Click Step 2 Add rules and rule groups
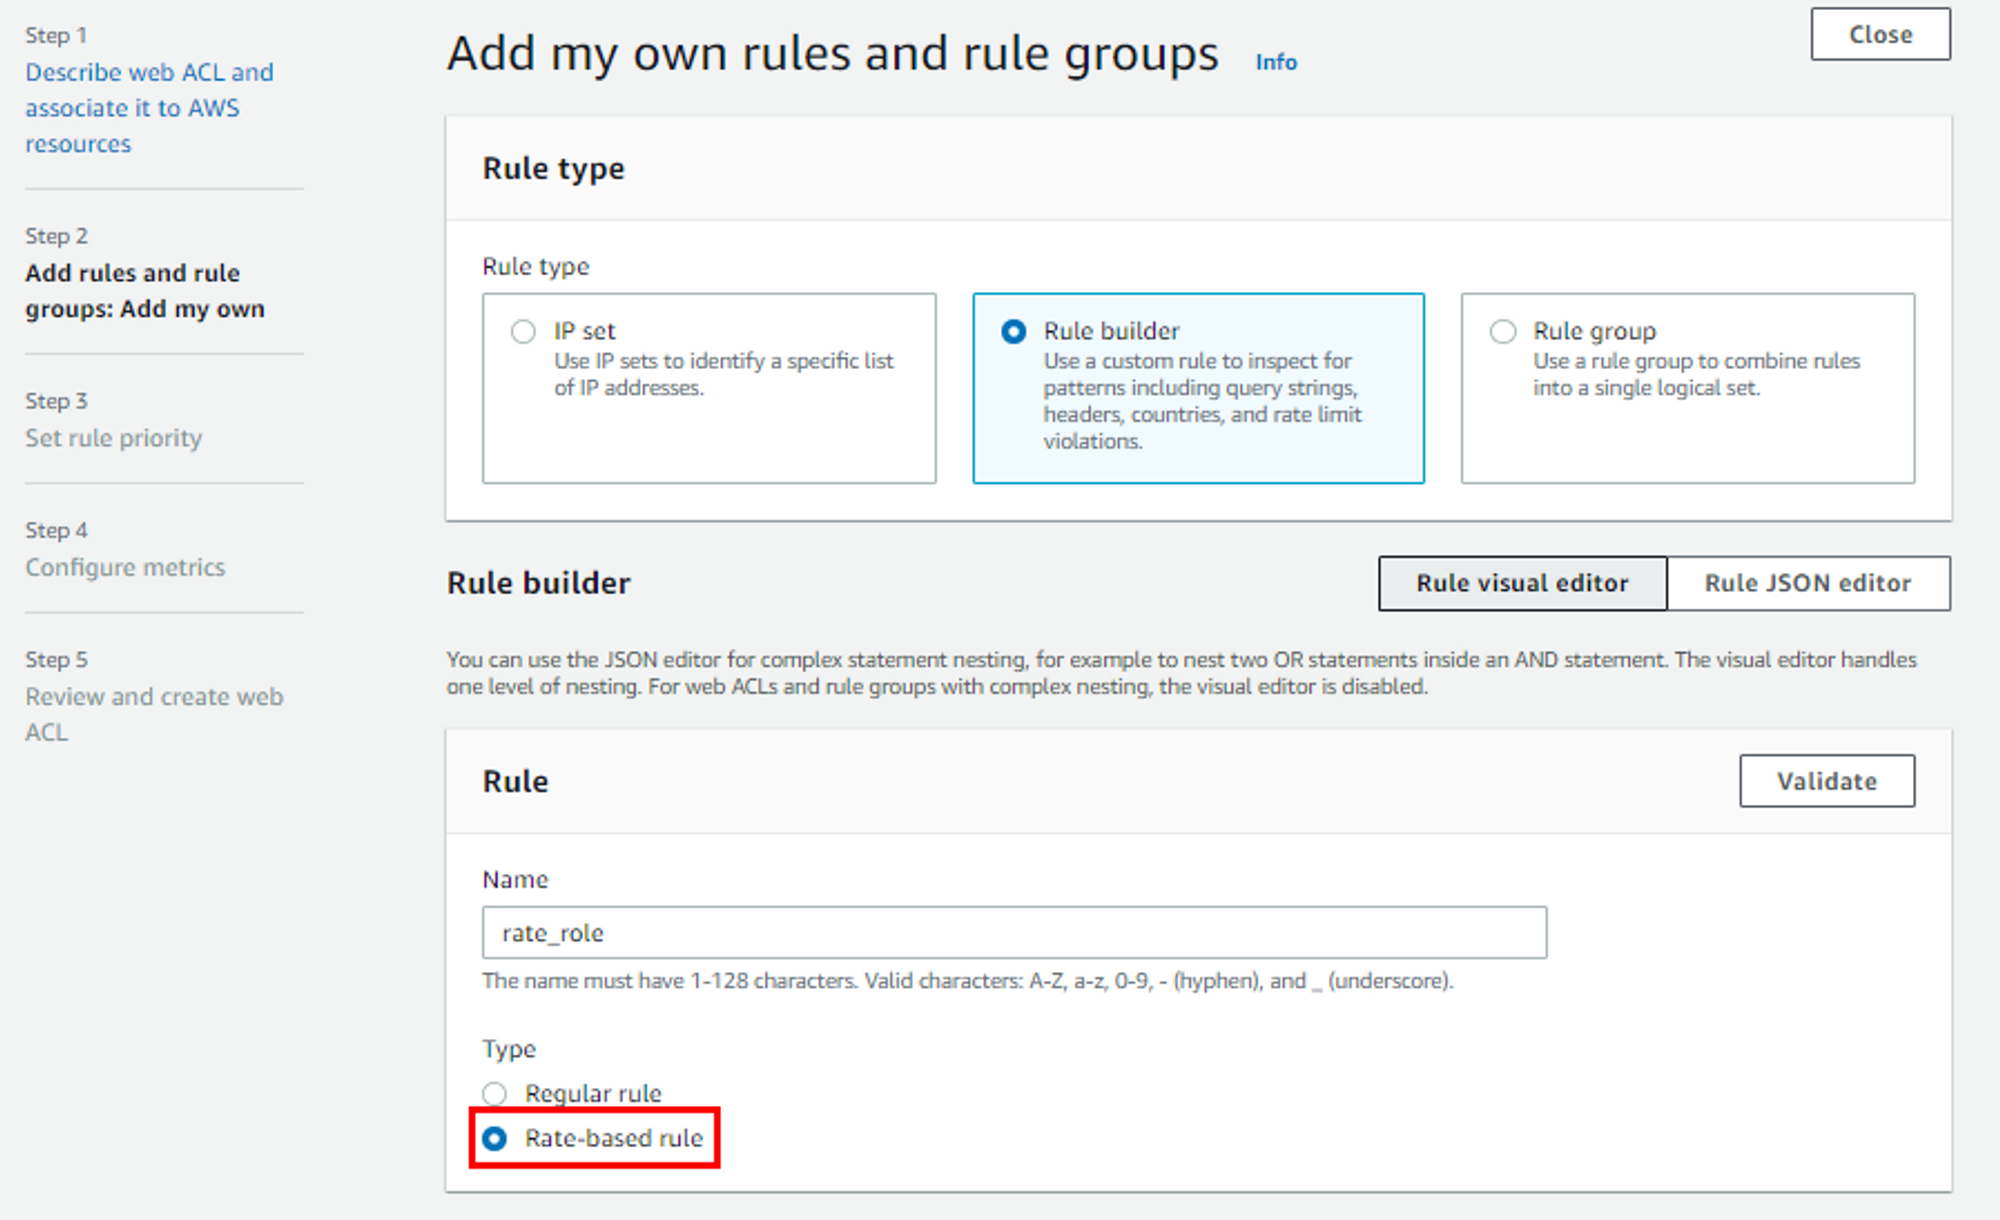Screen dimensions: 2000x1220 [x=144, y=291]
